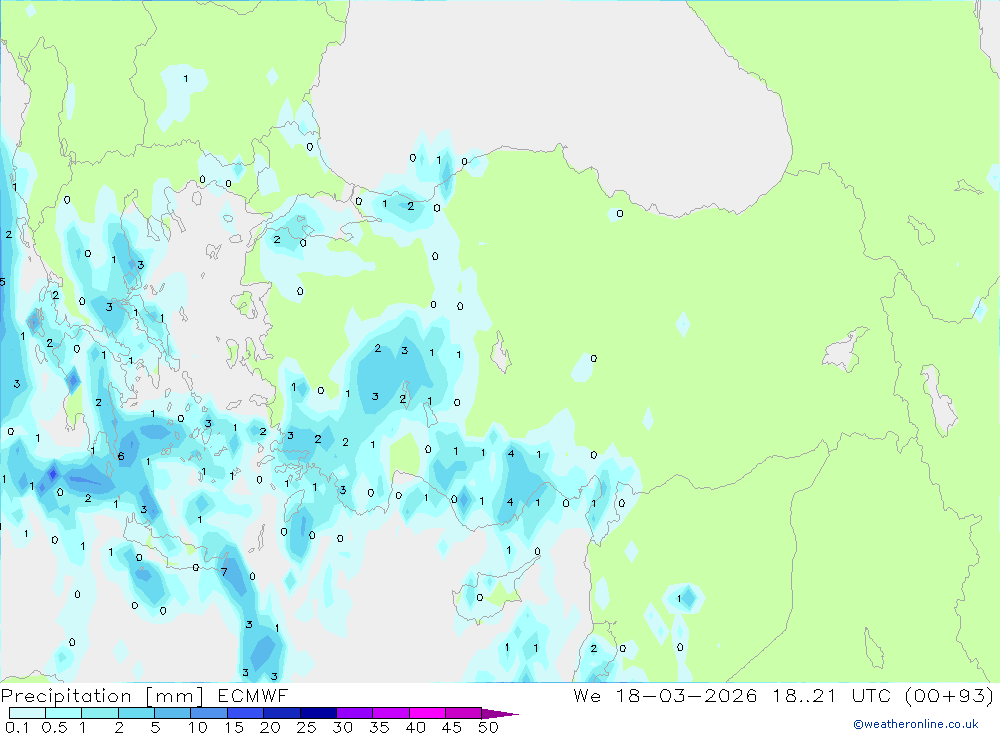Pick the 10 to 15 mm legend swatch

[209, 713]
